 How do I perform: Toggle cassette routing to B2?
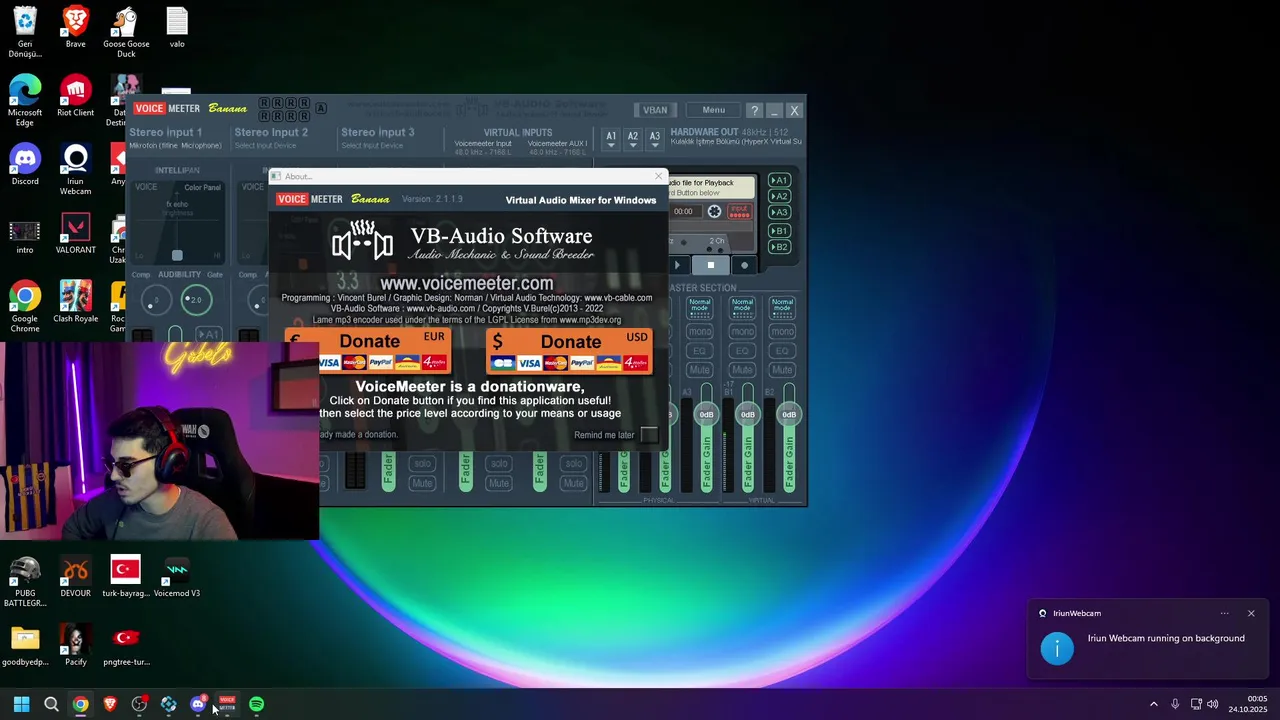click(x=779, y=247)
